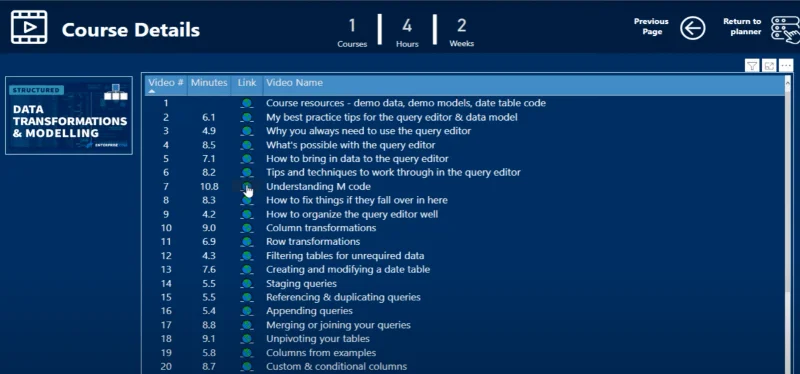Click the '4 Hours' summary card
The image size is (800, 374).
pyautogui.click(x=407, y=33)
